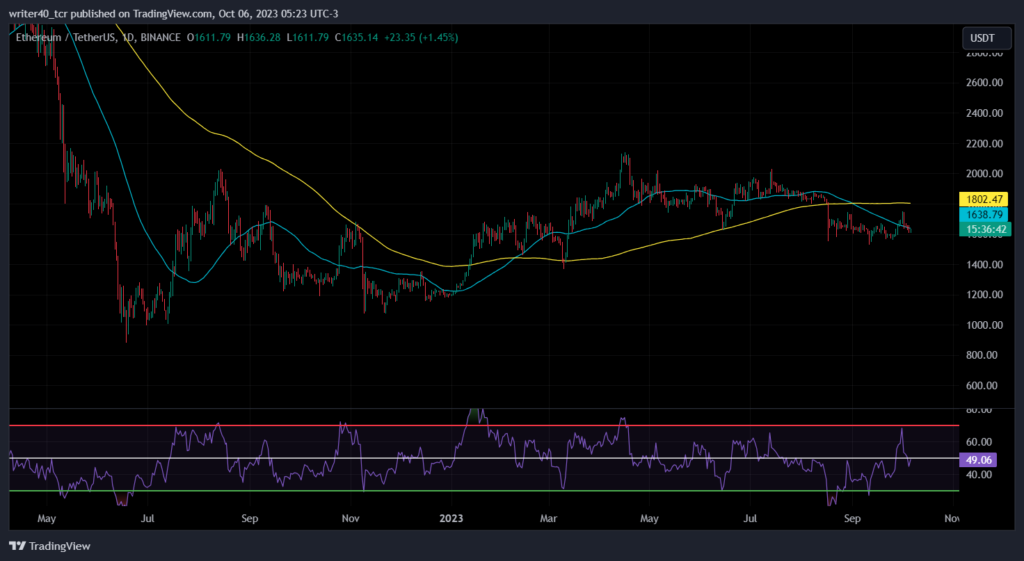Click the 2023 label on time axis
Screen dimensions: 1024x561
click(x=451, y=519)
